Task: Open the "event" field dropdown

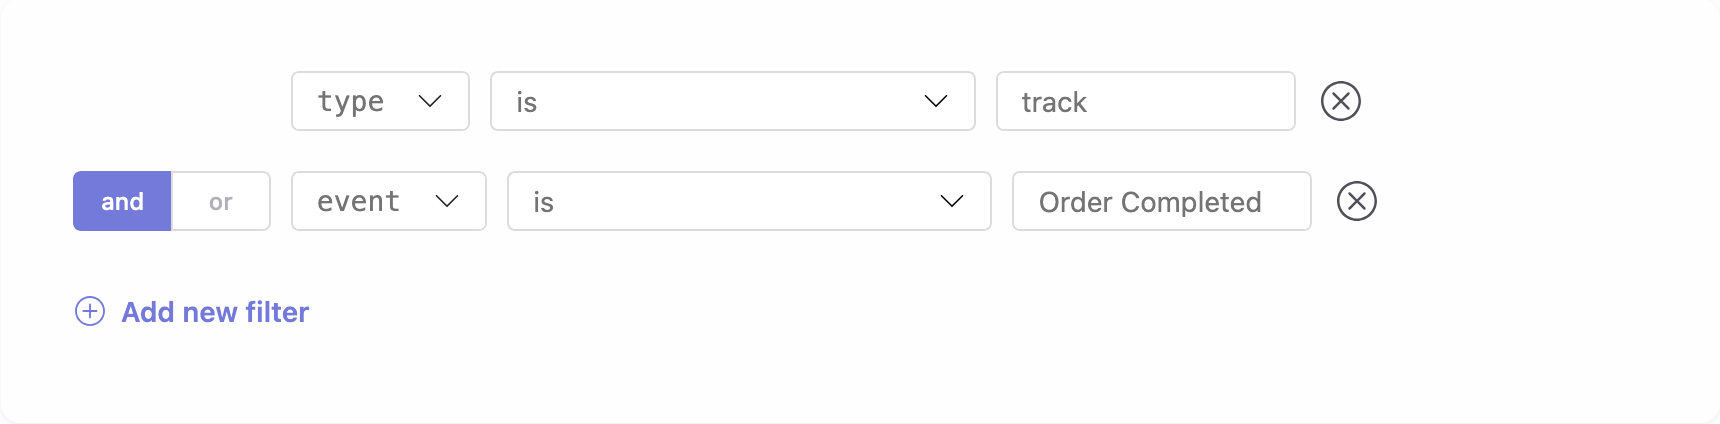Action: point(388,201)
